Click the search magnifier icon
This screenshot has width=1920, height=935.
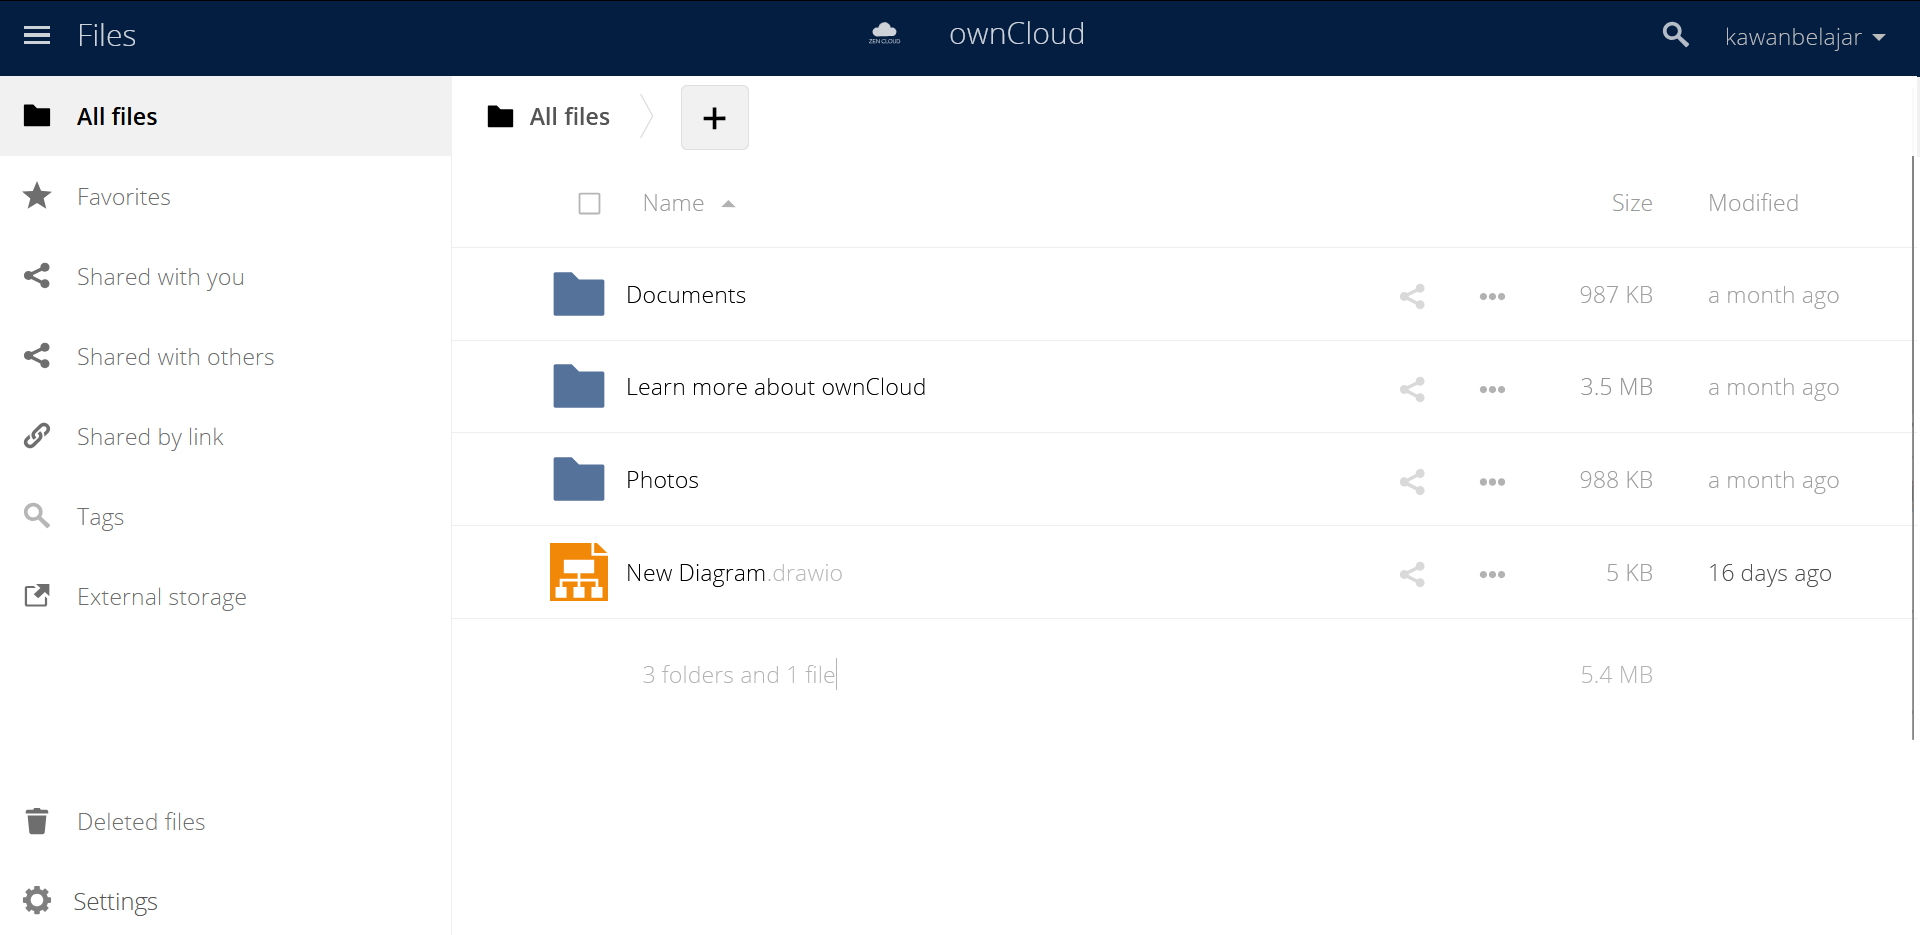tap(1675, 36)
